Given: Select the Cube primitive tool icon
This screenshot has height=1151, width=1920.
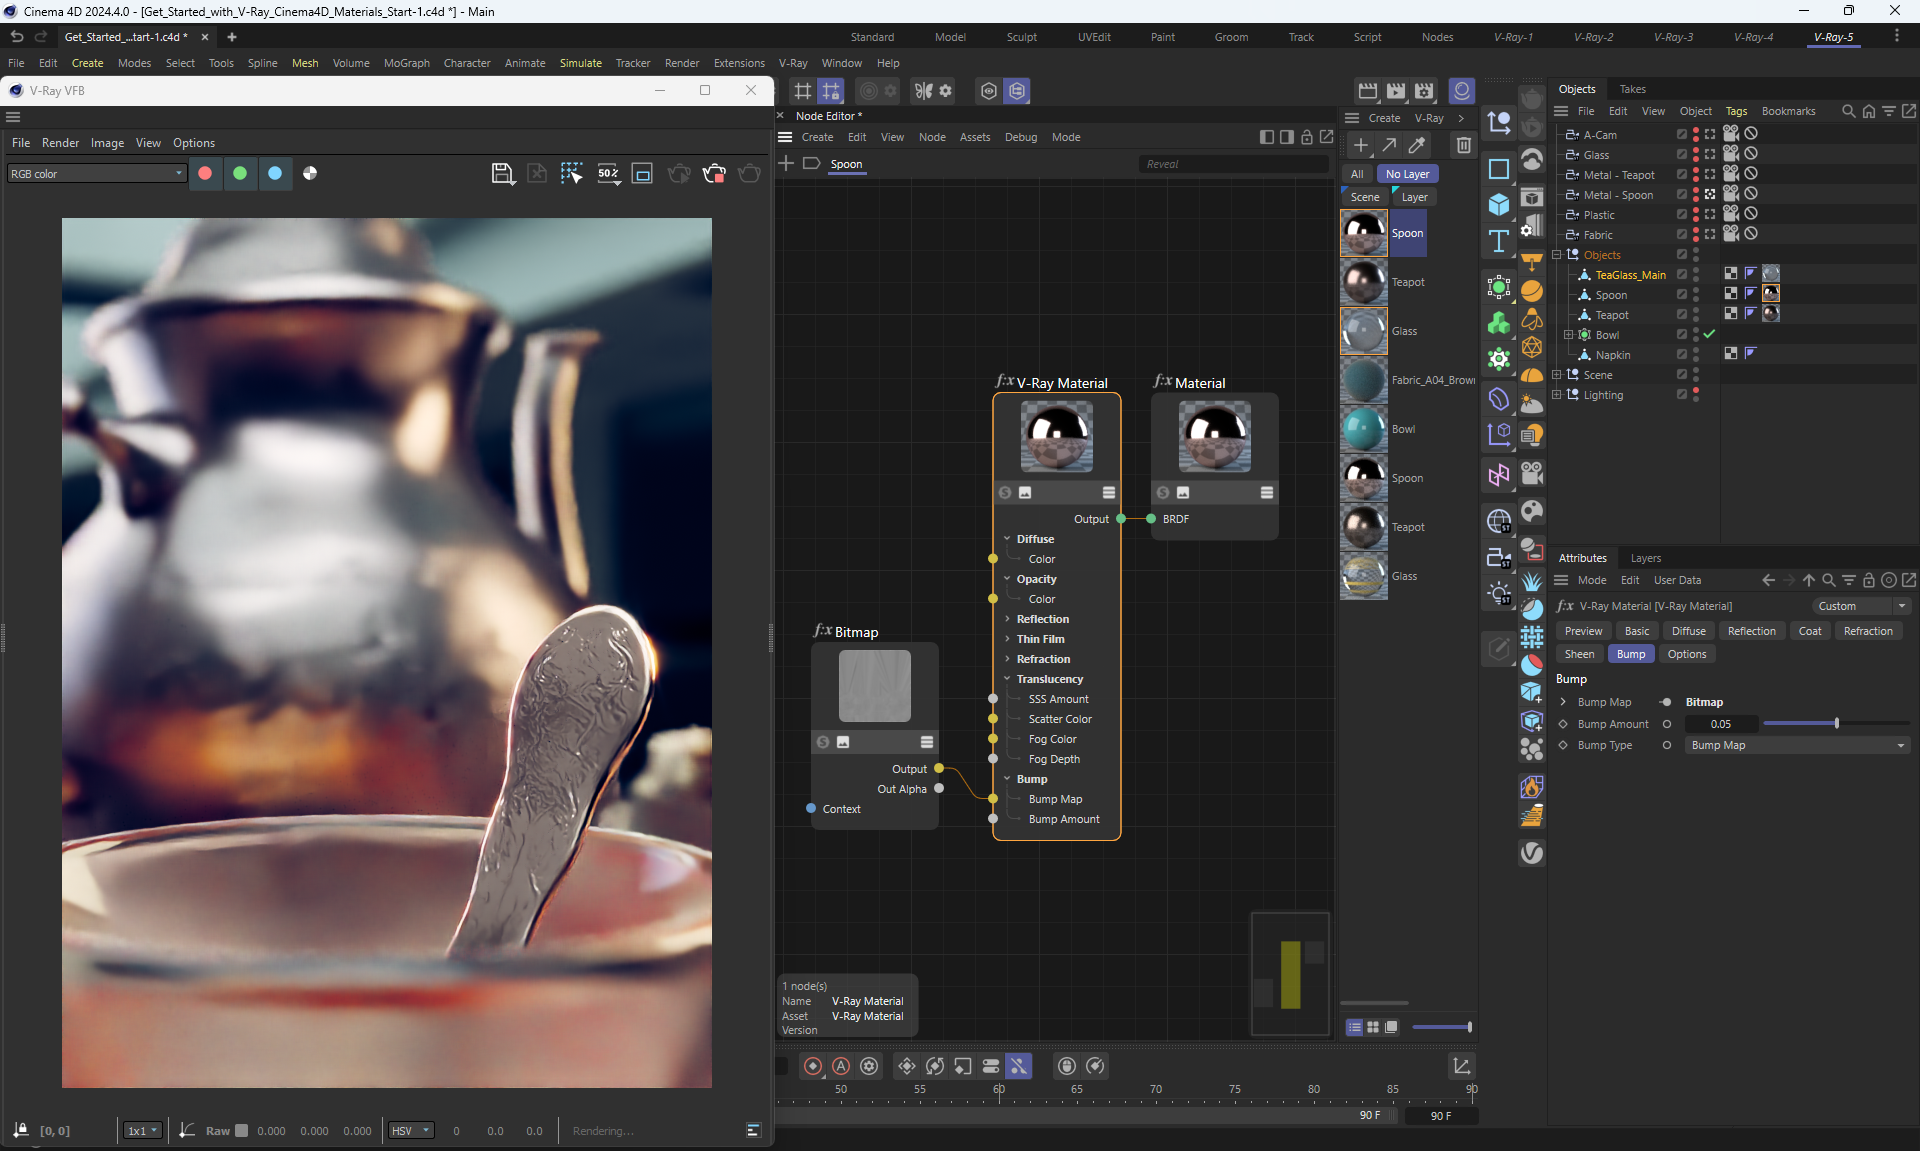Looking at the screenshot, I should coord(1498,205).
